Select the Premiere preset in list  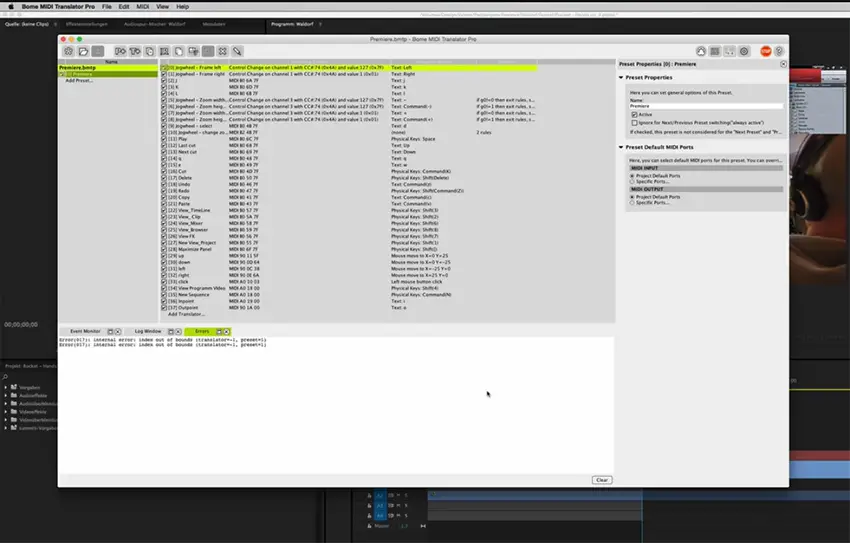[x=108, y=74]
